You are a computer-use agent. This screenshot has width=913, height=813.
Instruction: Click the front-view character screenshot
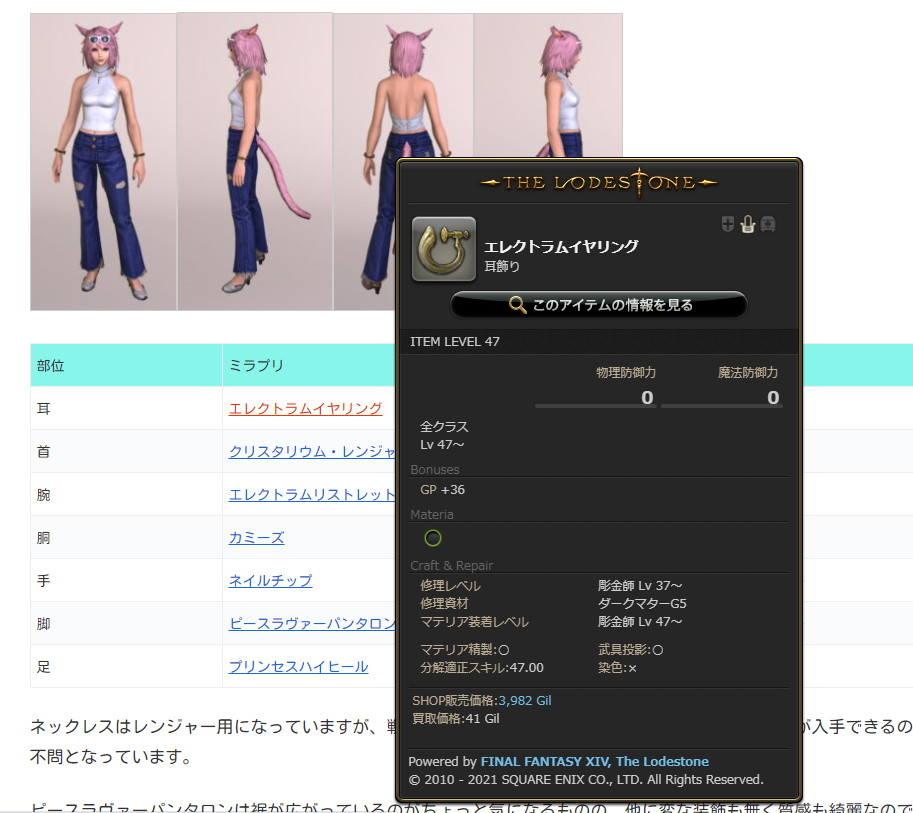pyautogui.click(x=104, y=162)
